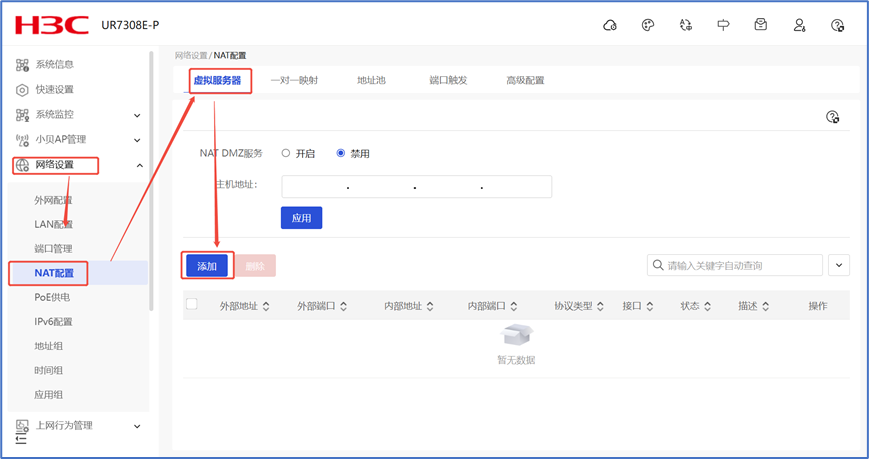Expand the 系统监控 menu section

pos(137,115)
